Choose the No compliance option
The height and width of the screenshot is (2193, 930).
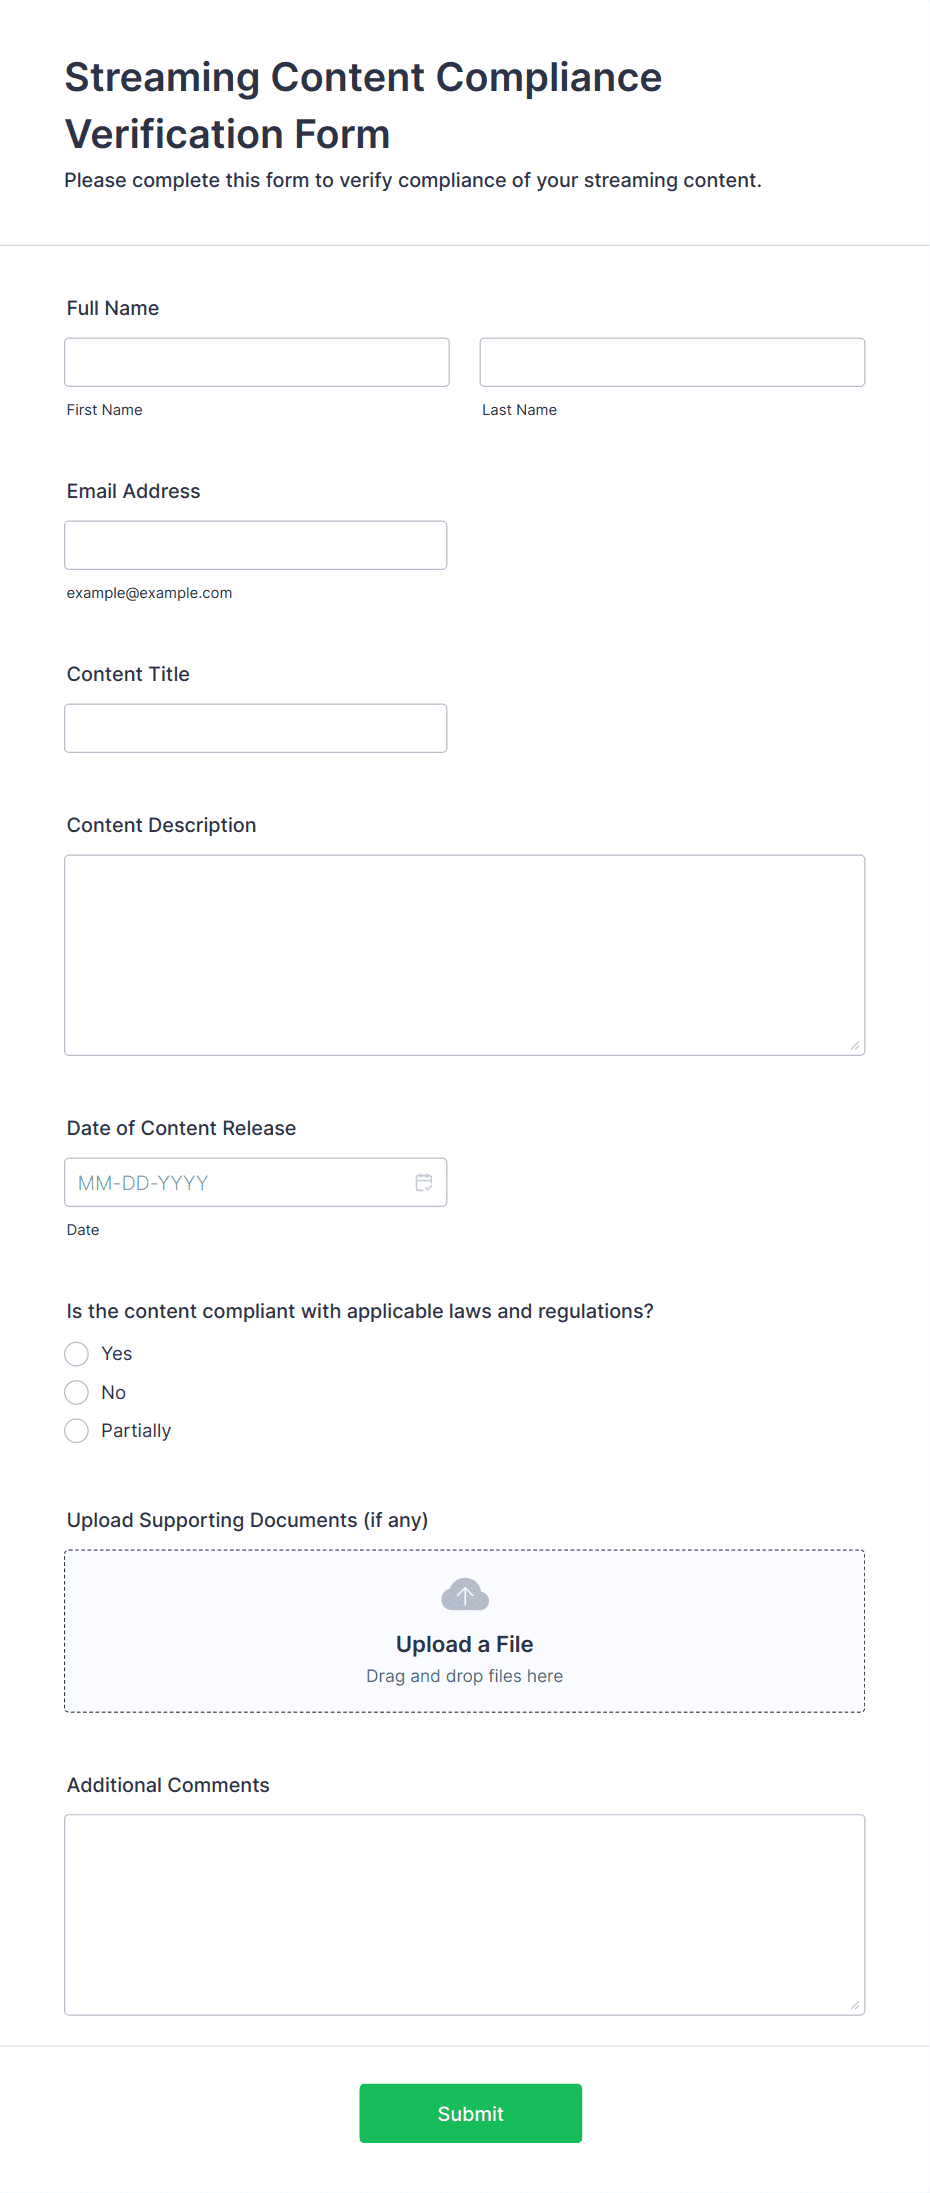point(77,1392)
